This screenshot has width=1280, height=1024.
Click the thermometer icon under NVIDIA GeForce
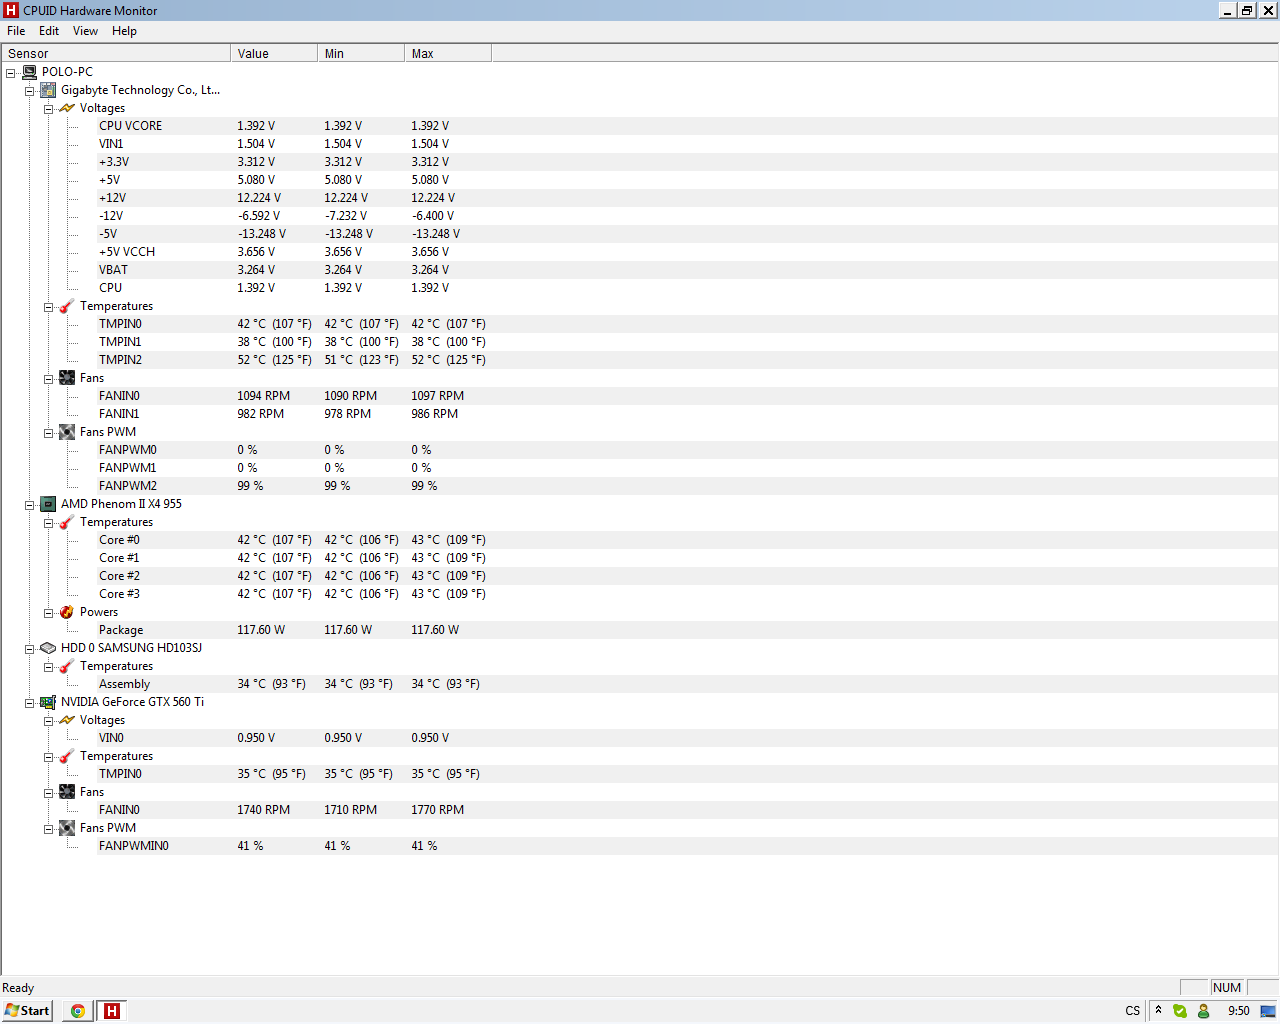(x=67, y=756)
